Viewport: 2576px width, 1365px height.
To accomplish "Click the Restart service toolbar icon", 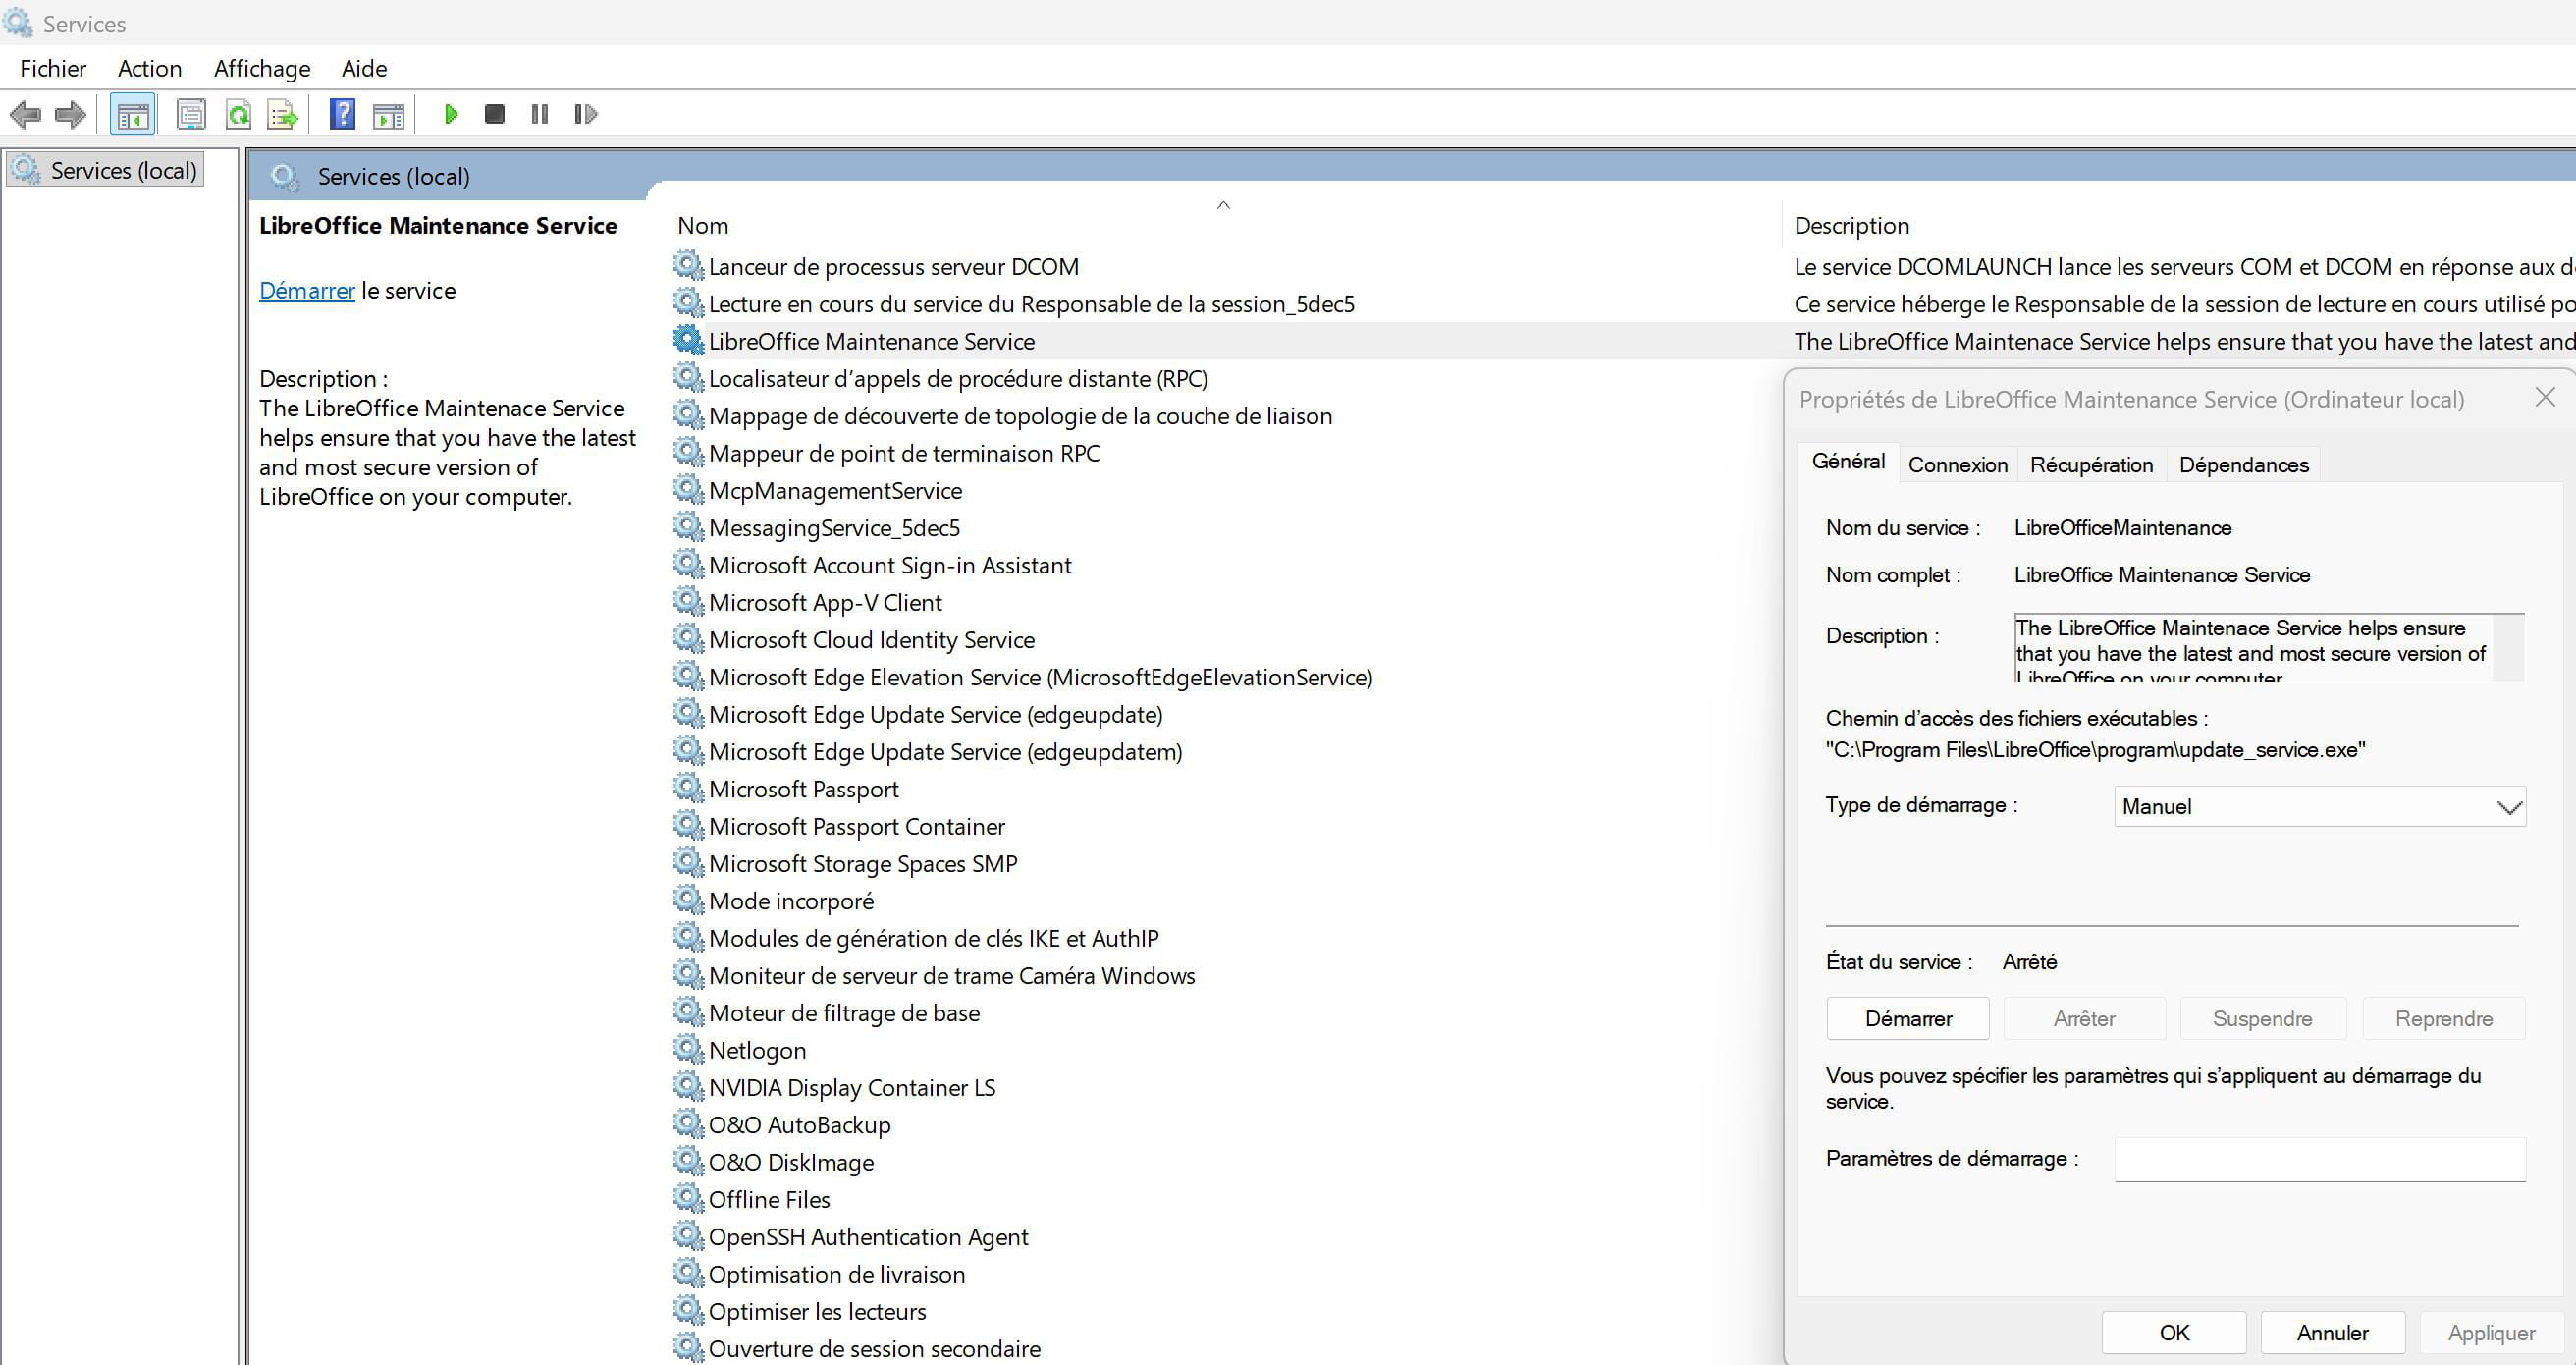I will (x=586, y=114).
